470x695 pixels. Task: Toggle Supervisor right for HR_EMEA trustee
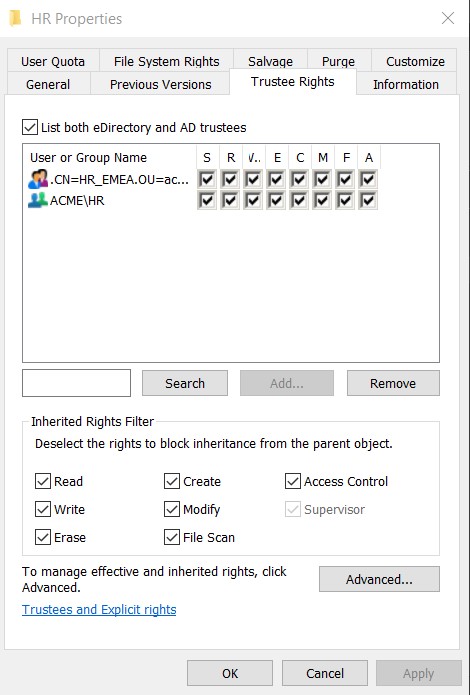207,180
